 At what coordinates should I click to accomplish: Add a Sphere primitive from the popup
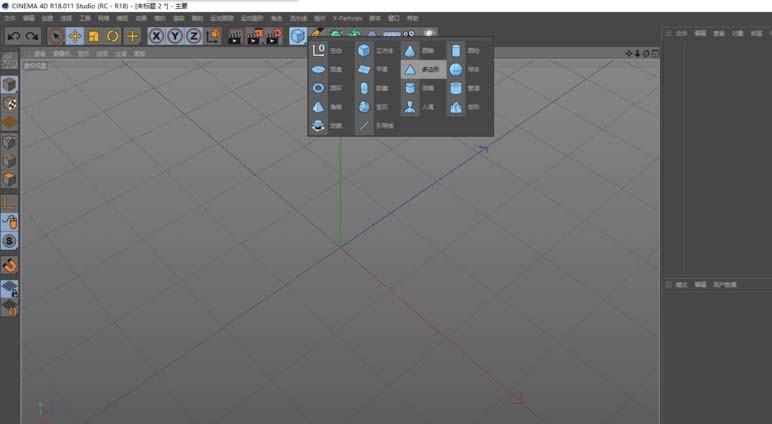[456, 69]
